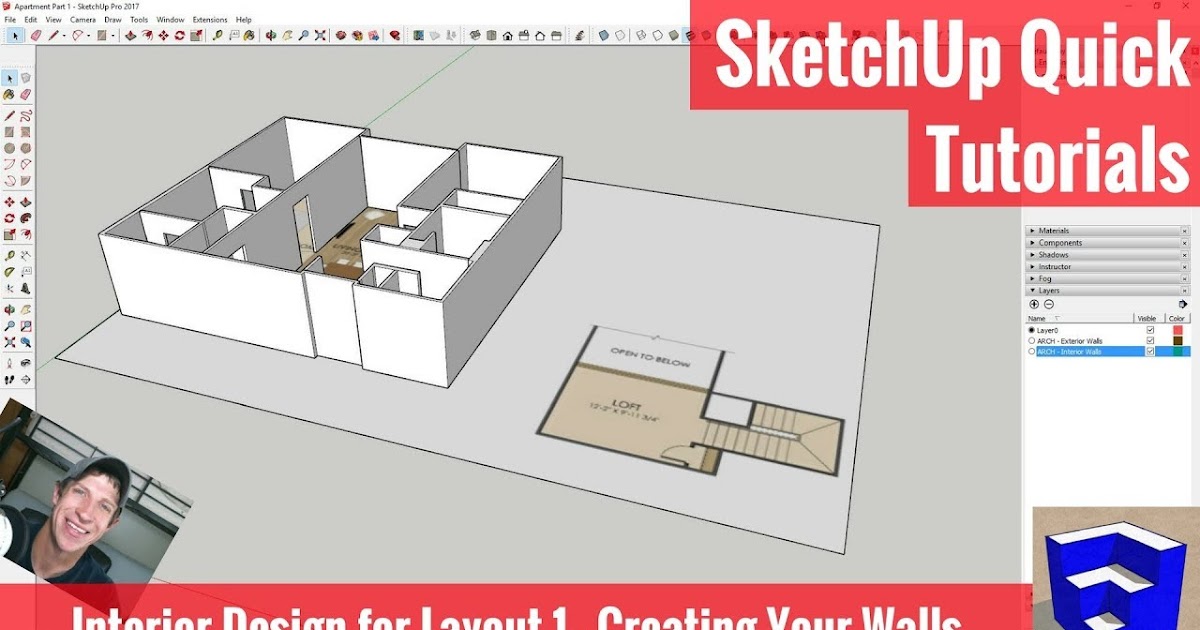
Task: Pick the Pan hand tool in left toolbar
Action: (25, 309)
